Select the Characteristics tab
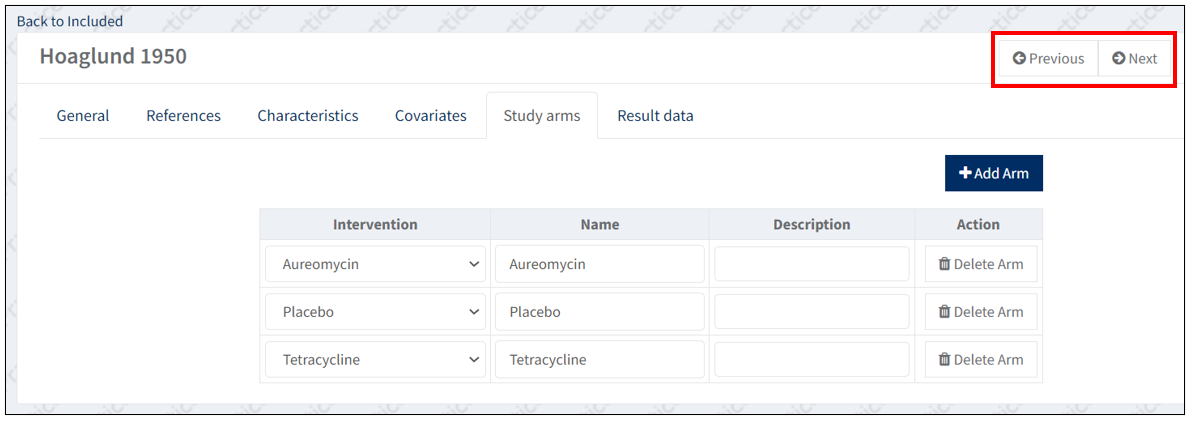1193x423 pixels. [307, 116]
